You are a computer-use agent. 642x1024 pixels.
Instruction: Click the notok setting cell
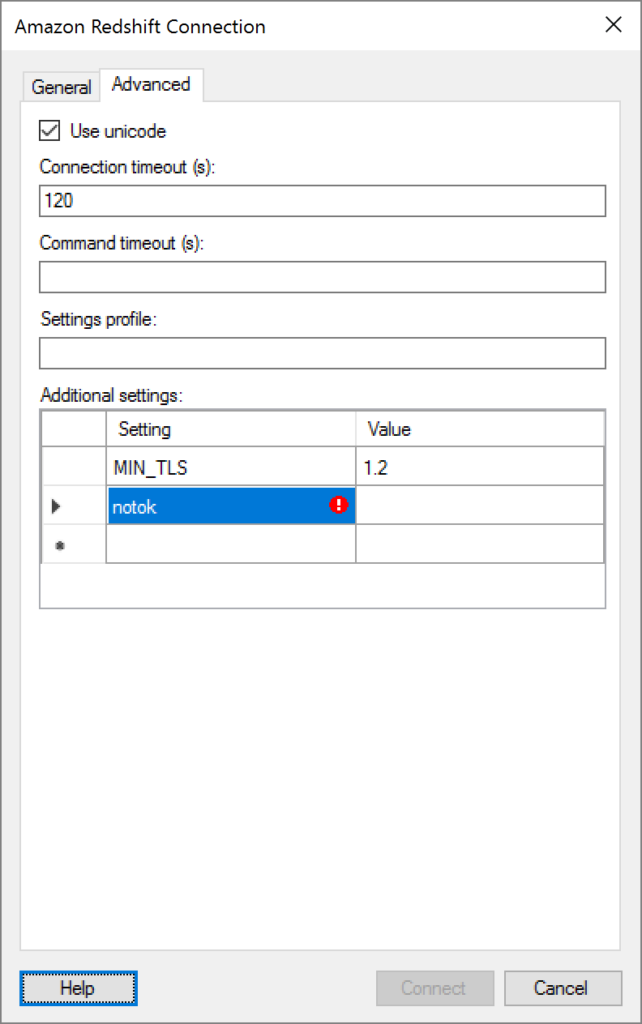pyautogui.click(x=231, y=505)
